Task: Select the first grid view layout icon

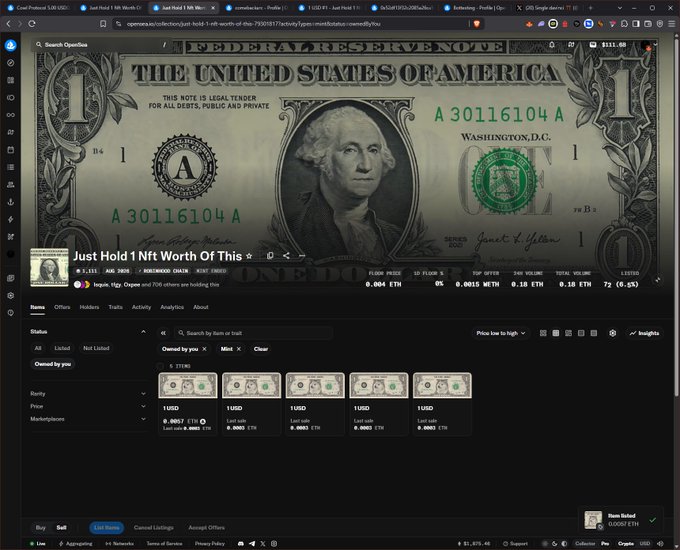Action: 543,333
